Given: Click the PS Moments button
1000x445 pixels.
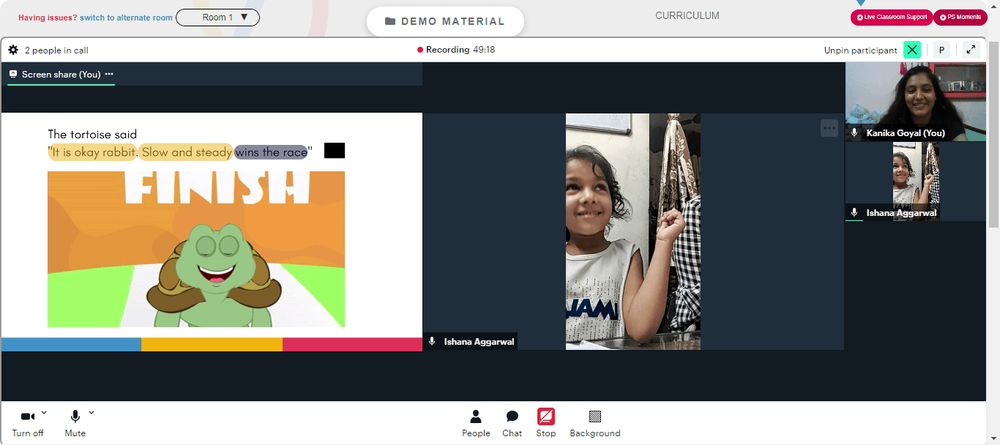Looking at the screenshot, I should point(960,17).
